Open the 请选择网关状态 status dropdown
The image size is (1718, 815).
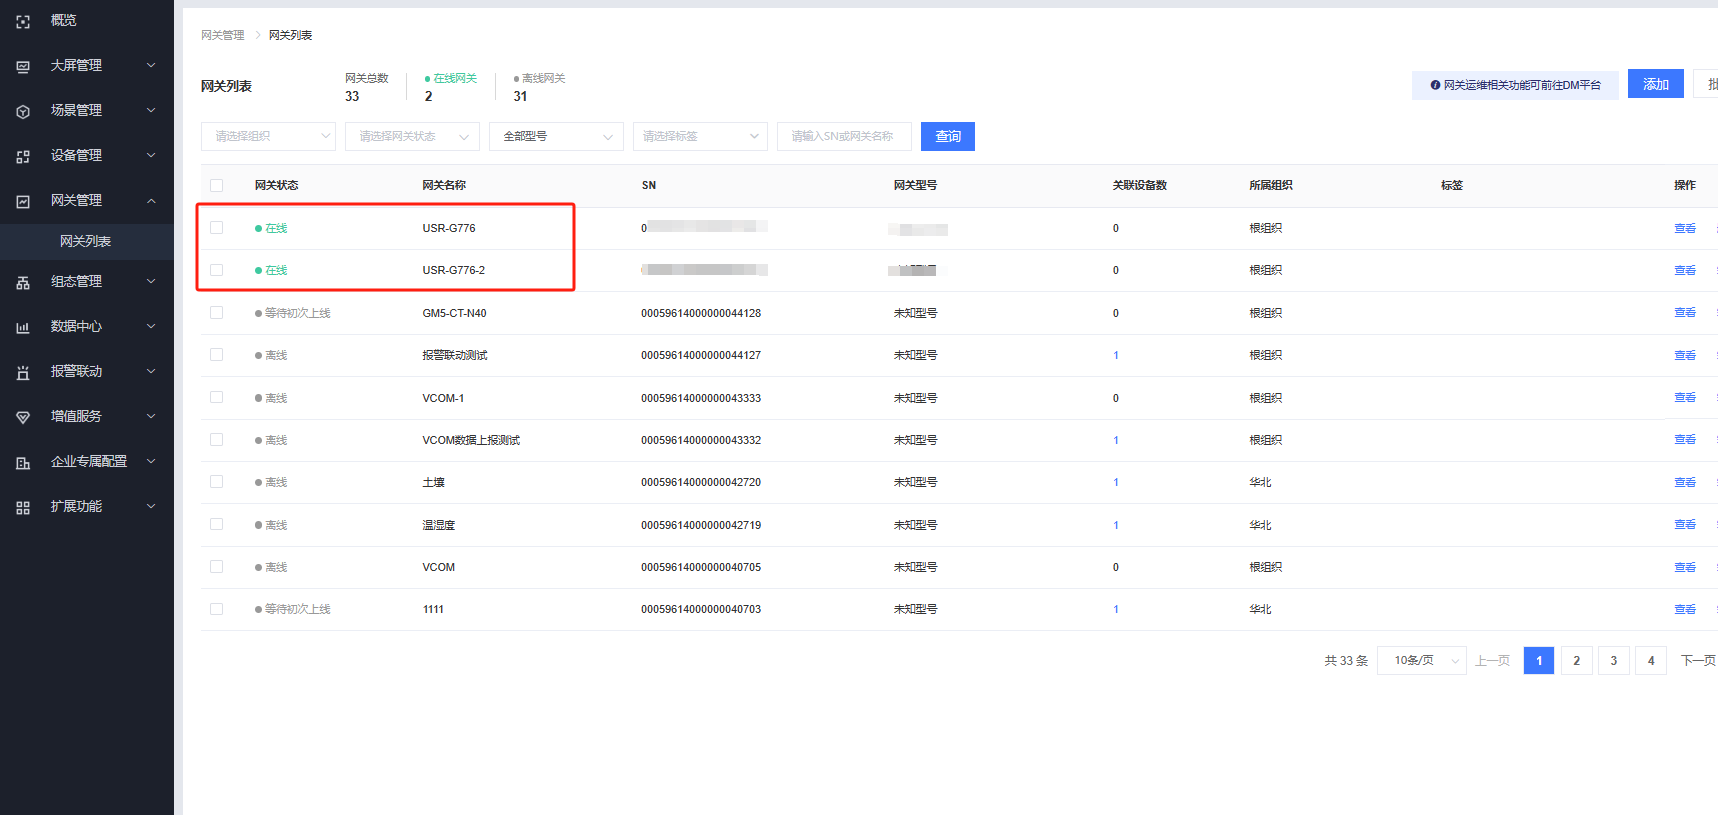pyautogui.click(x=412, y=136)
